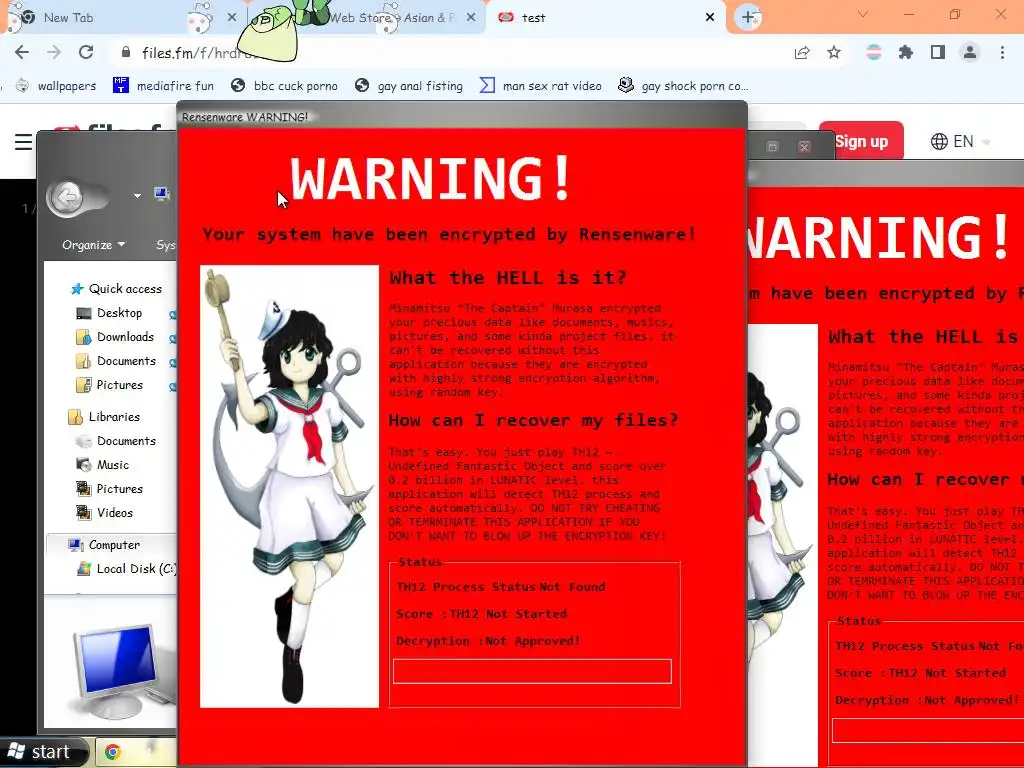Open Chrome's three-dot menu

coord(1002,53)
